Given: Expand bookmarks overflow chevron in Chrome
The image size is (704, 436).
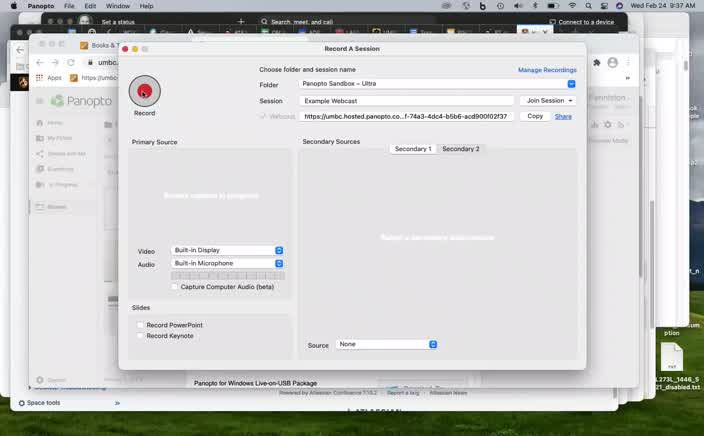Looking at the screenshot, I should [628, 78].
